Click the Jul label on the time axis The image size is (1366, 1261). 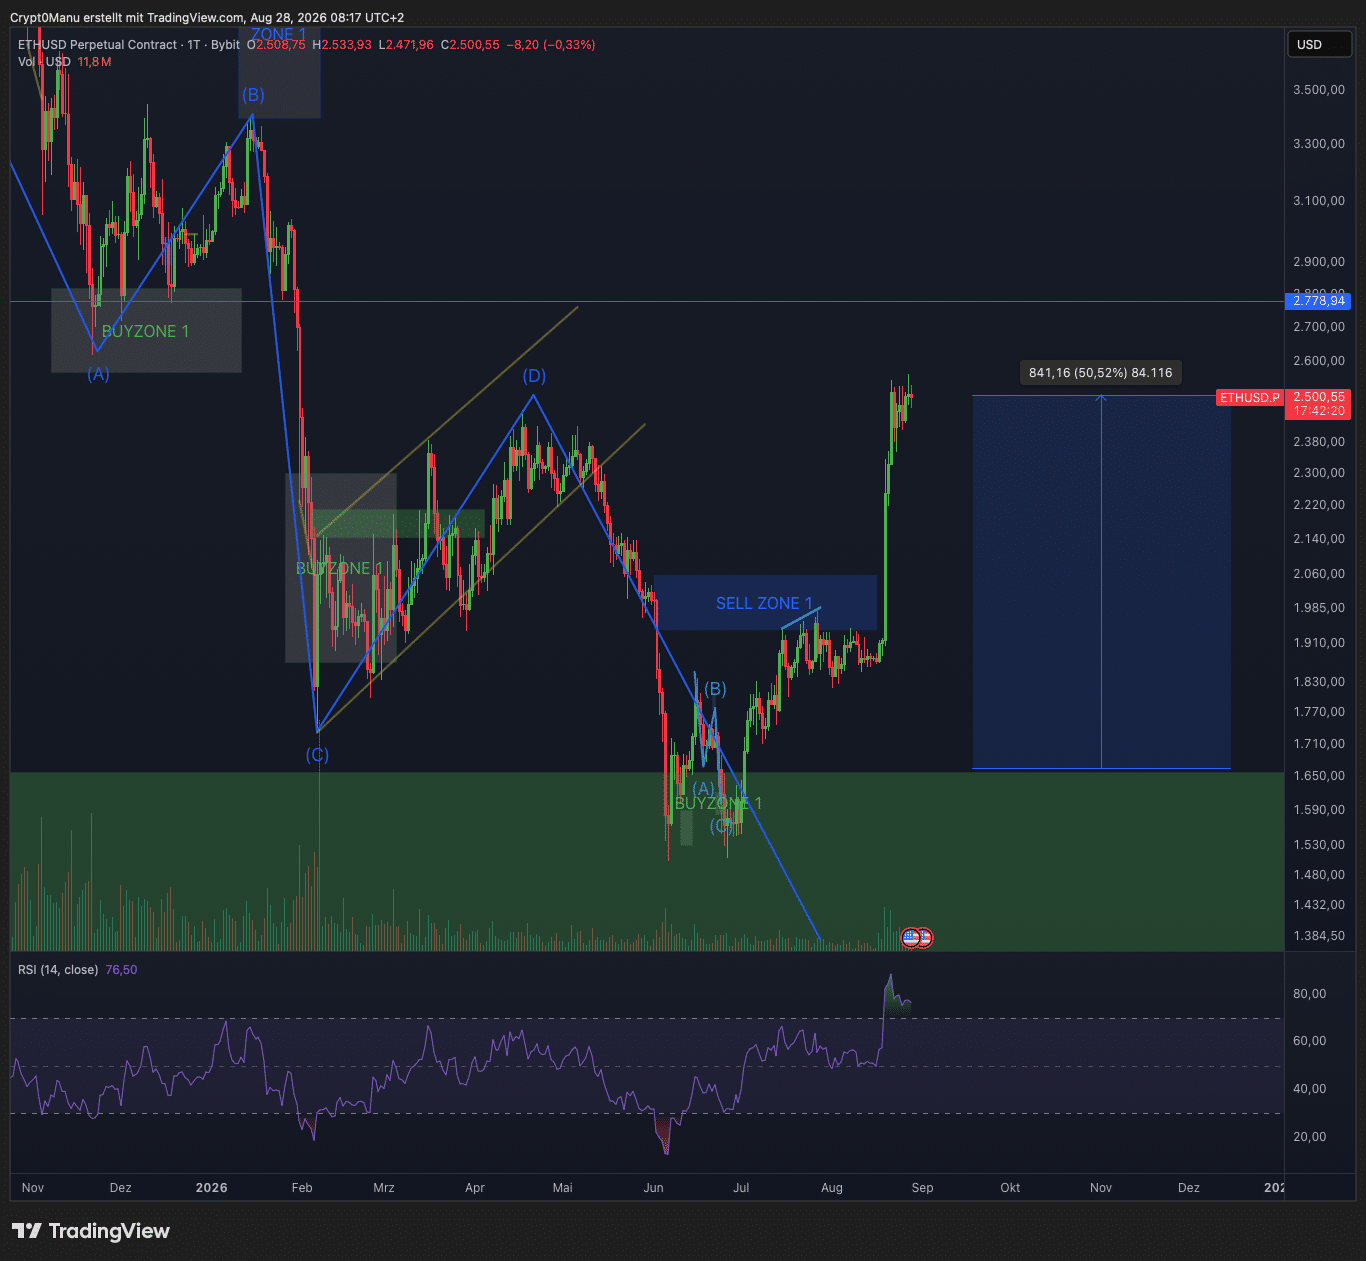pyautogui.click(x=741, y=1188)
